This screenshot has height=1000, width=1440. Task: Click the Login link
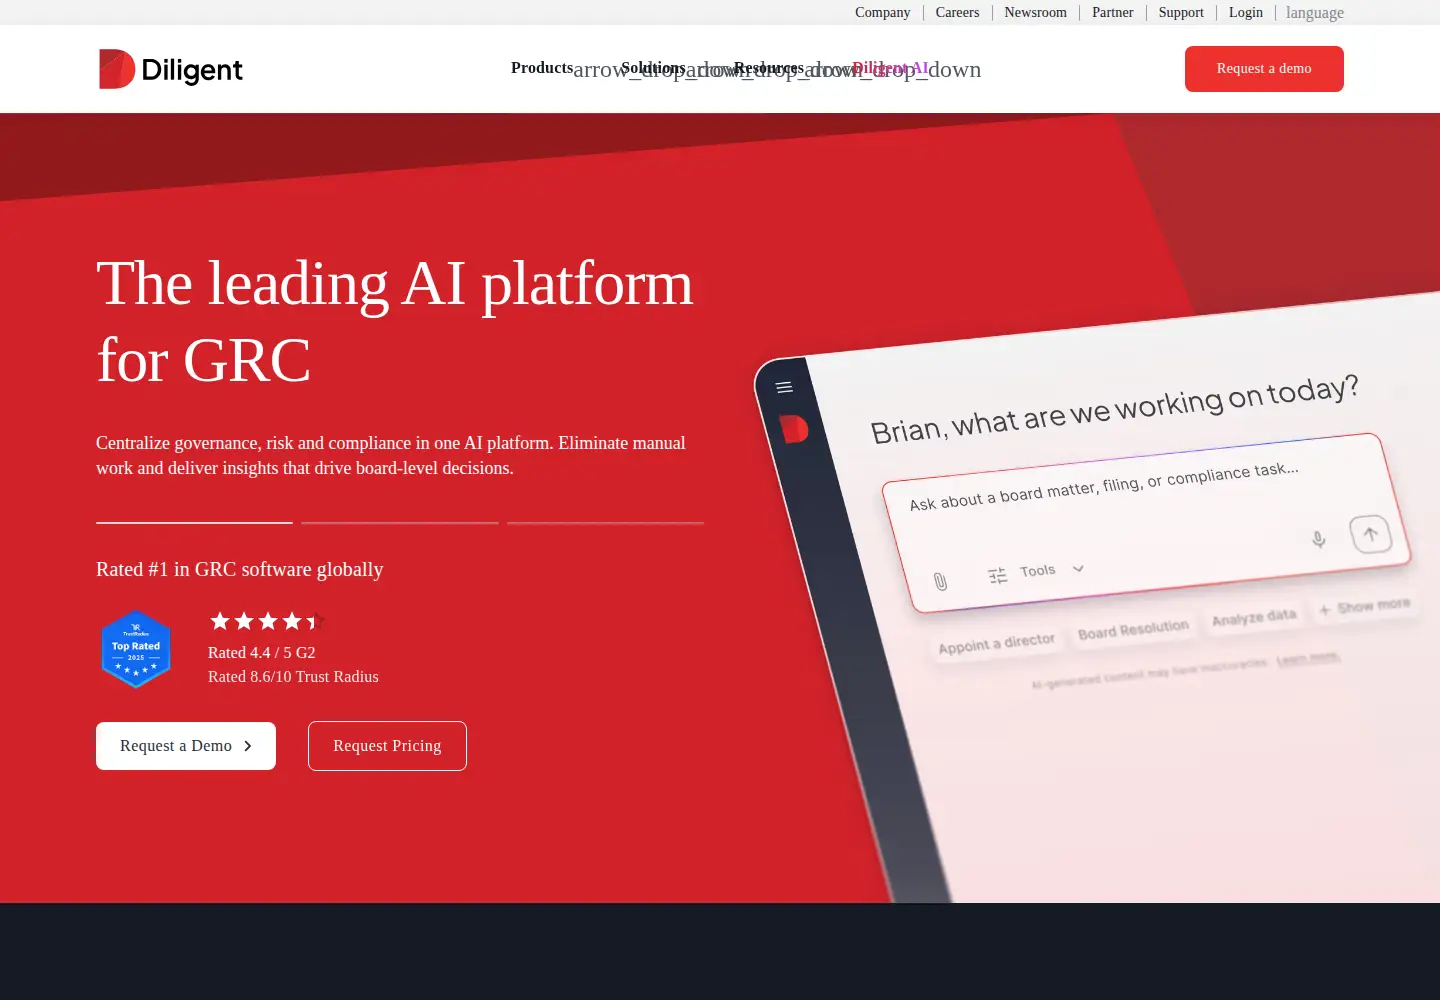[1246, 12]
